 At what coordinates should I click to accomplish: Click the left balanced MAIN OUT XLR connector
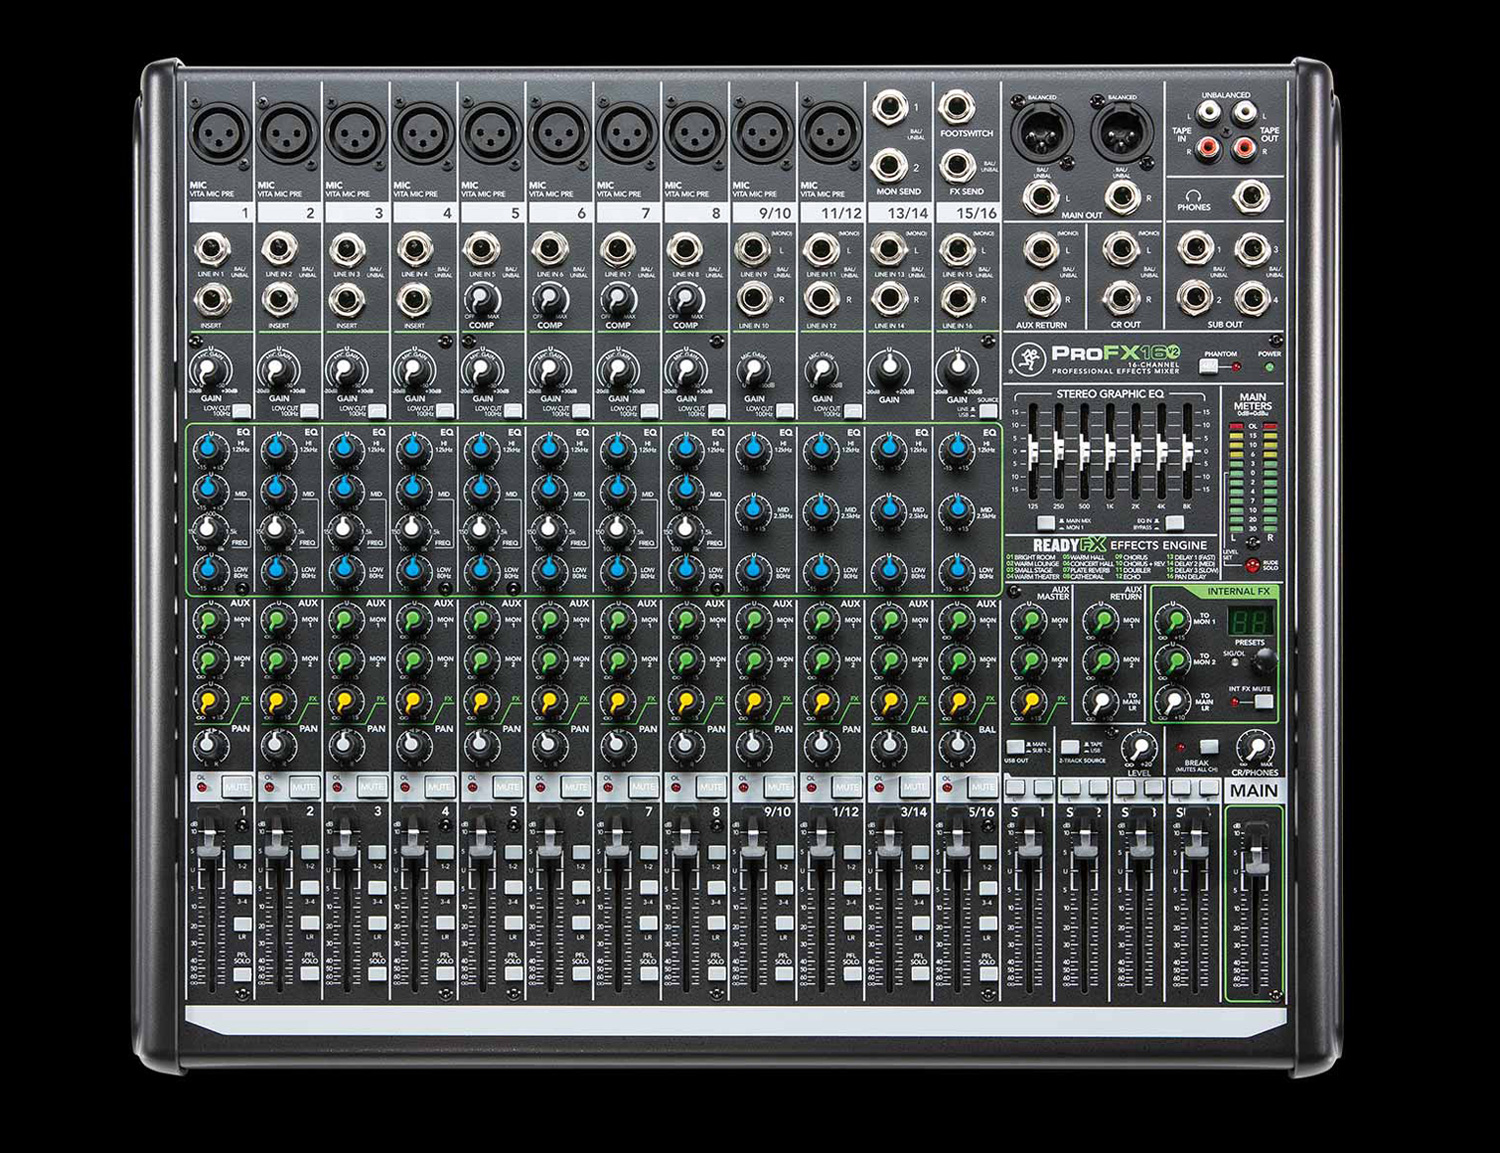click(x=1041, y=132)
